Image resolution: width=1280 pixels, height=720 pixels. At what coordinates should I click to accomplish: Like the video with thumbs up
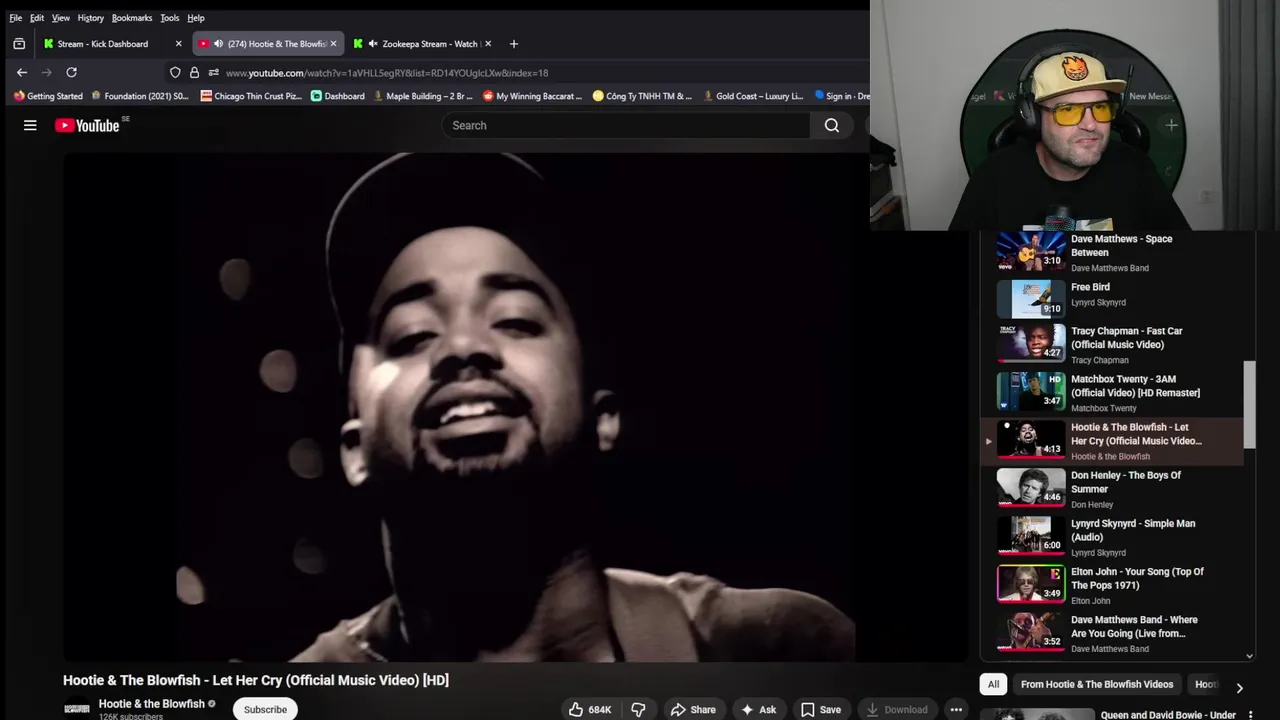click(x=590, y=709)
